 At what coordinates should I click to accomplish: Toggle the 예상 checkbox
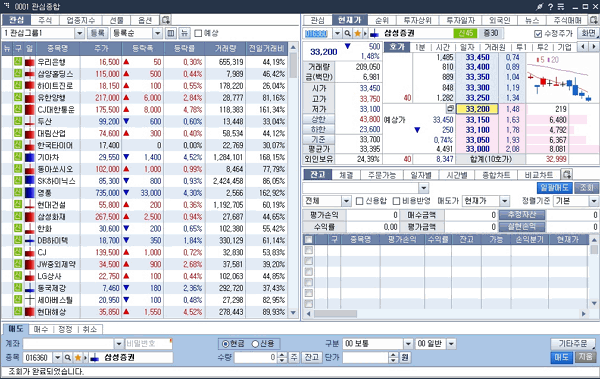198,33
